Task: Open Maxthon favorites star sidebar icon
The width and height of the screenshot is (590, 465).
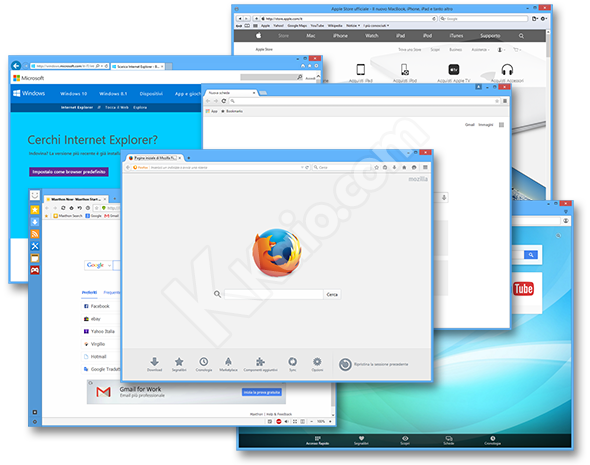Action: click(35, 210)
